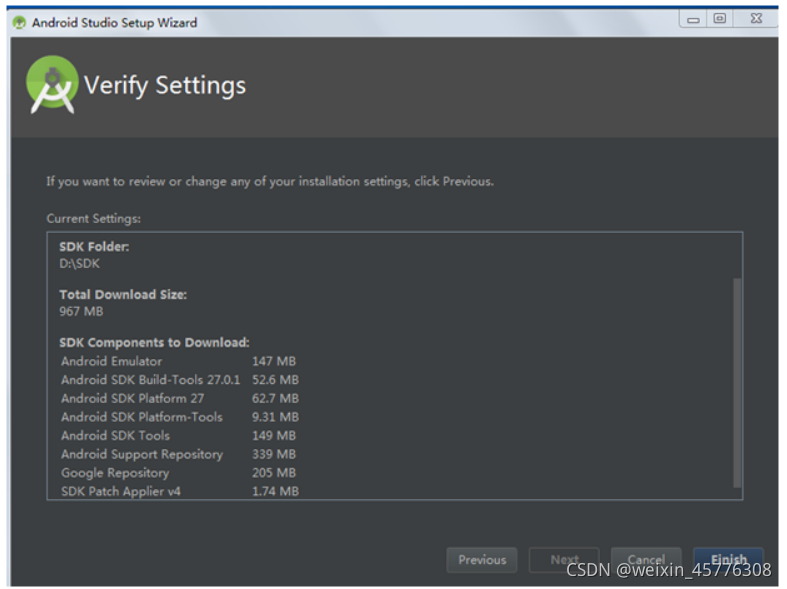Close the Setup Wizard window

[x=756, y=19]
